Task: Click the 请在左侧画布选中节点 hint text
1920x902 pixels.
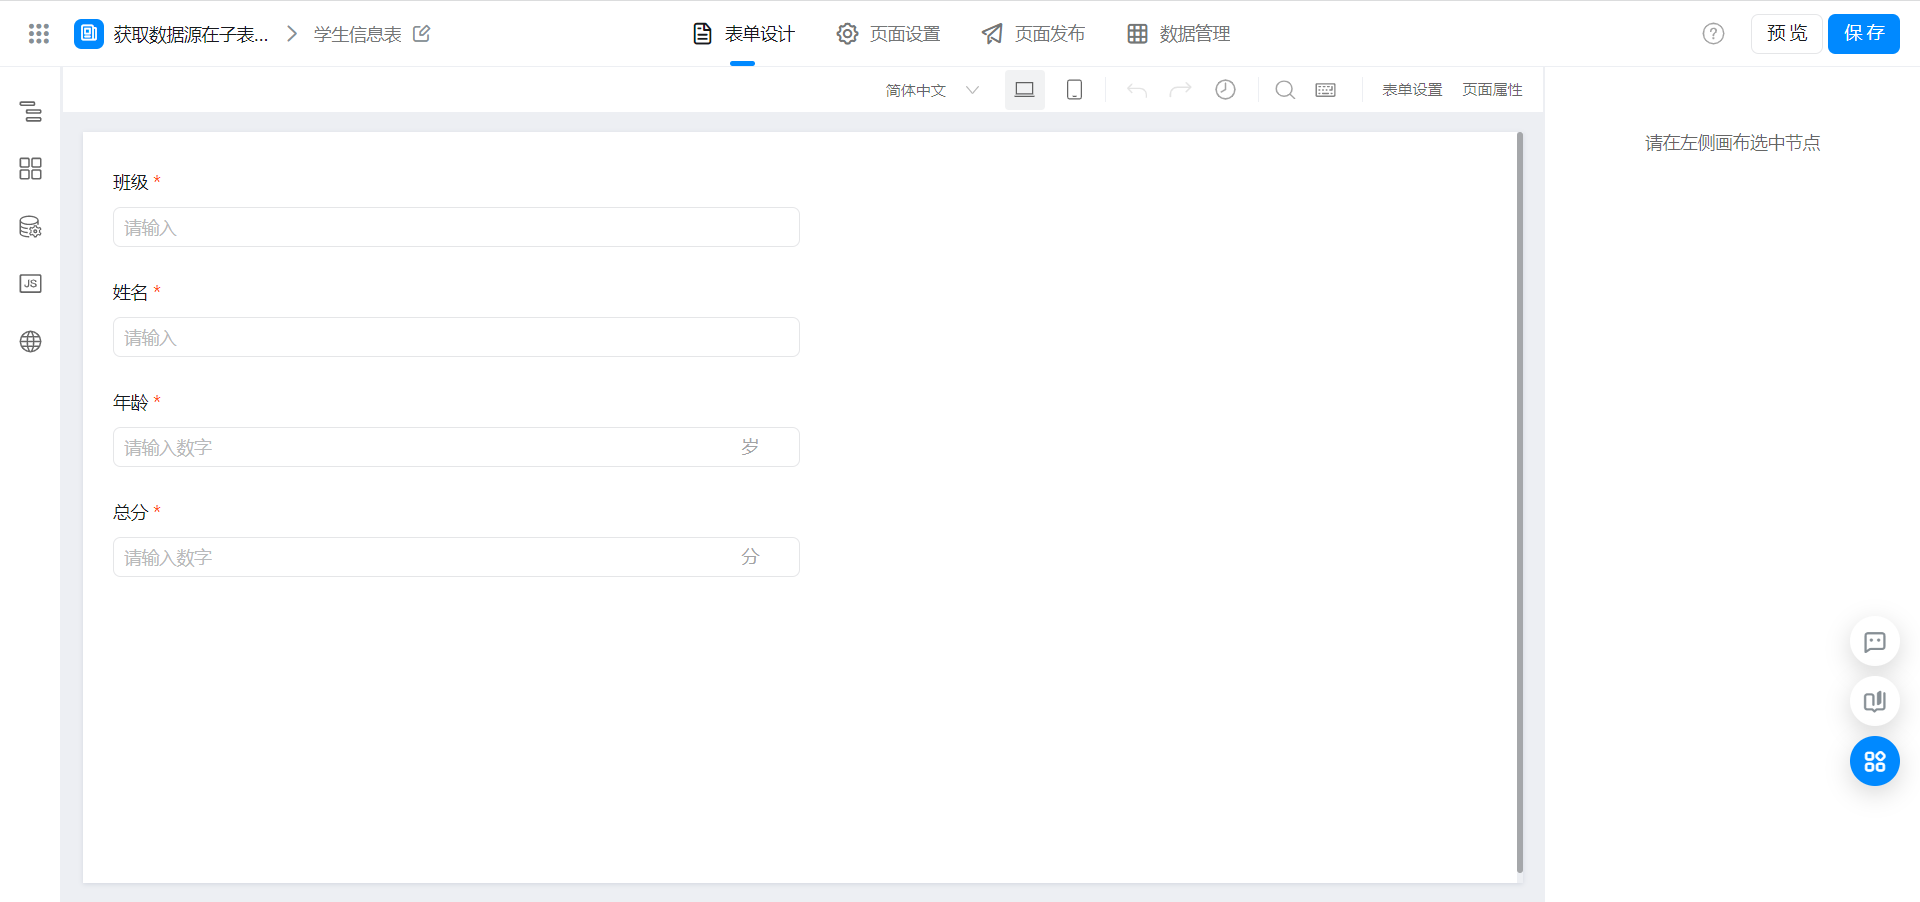Action: (x=1733, y=143)
